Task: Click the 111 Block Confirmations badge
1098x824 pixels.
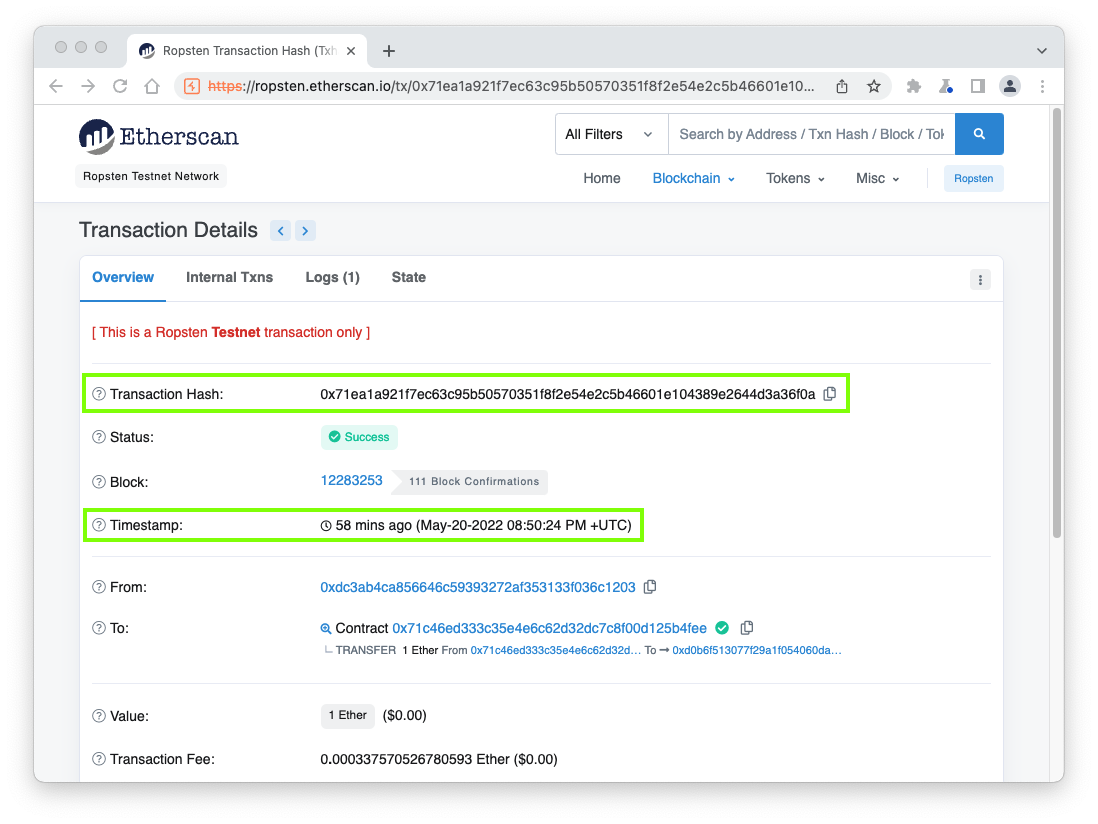Action: pos(470,482)
